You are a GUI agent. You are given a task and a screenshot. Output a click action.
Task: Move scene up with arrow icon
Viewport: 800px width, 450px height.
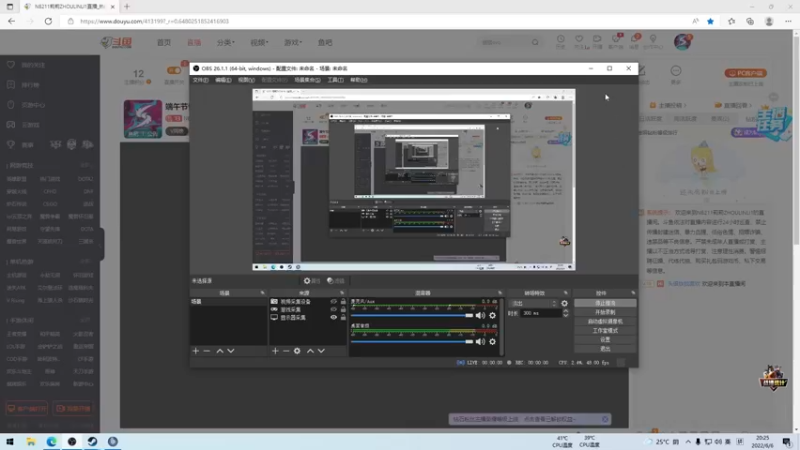pyautogui.click(x=219, y=351)
